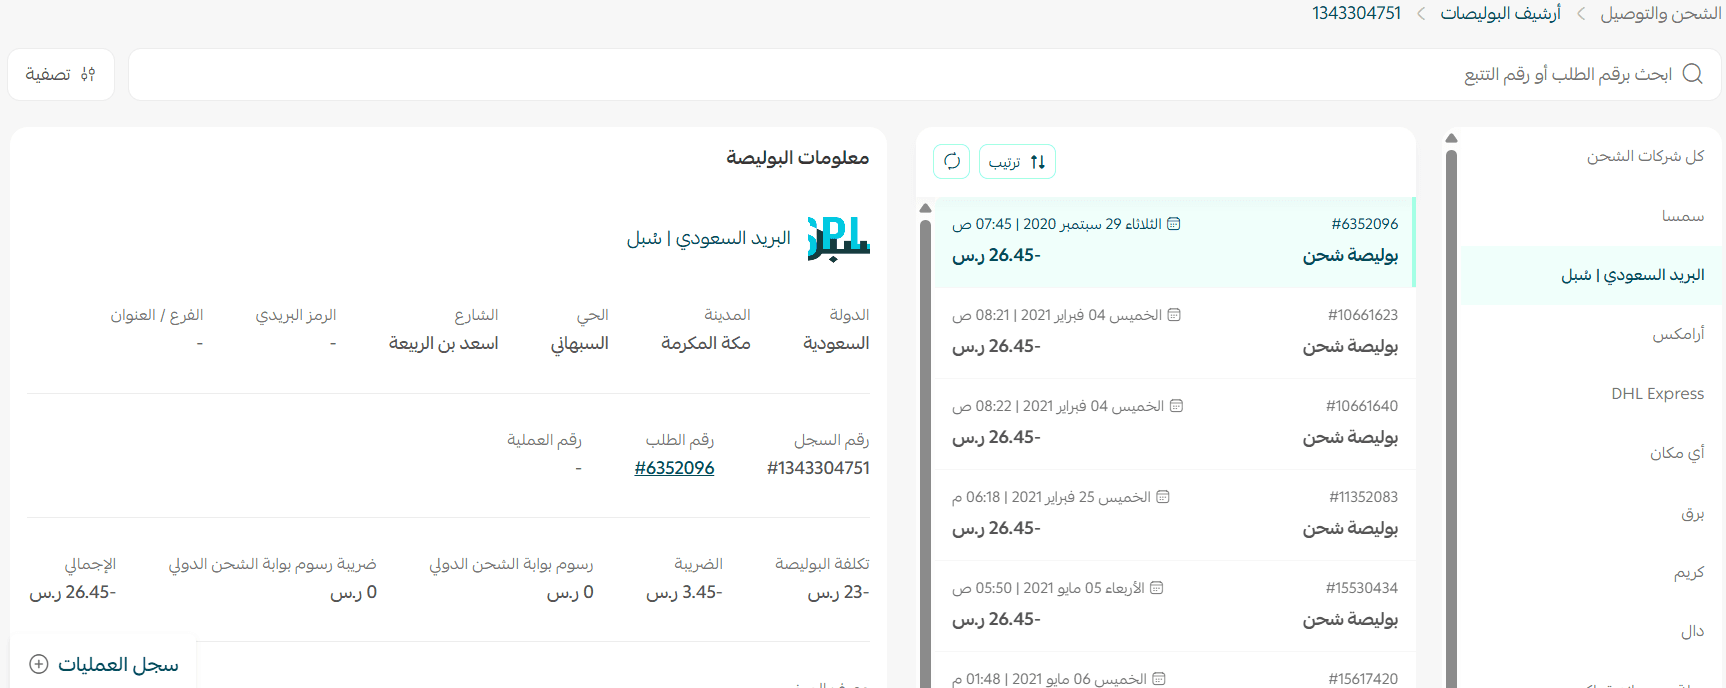The width and height of the screenshot is (1726, 688).
Task: Open order link #6352096
Action: pyautogui.click(x=674, y=468)
